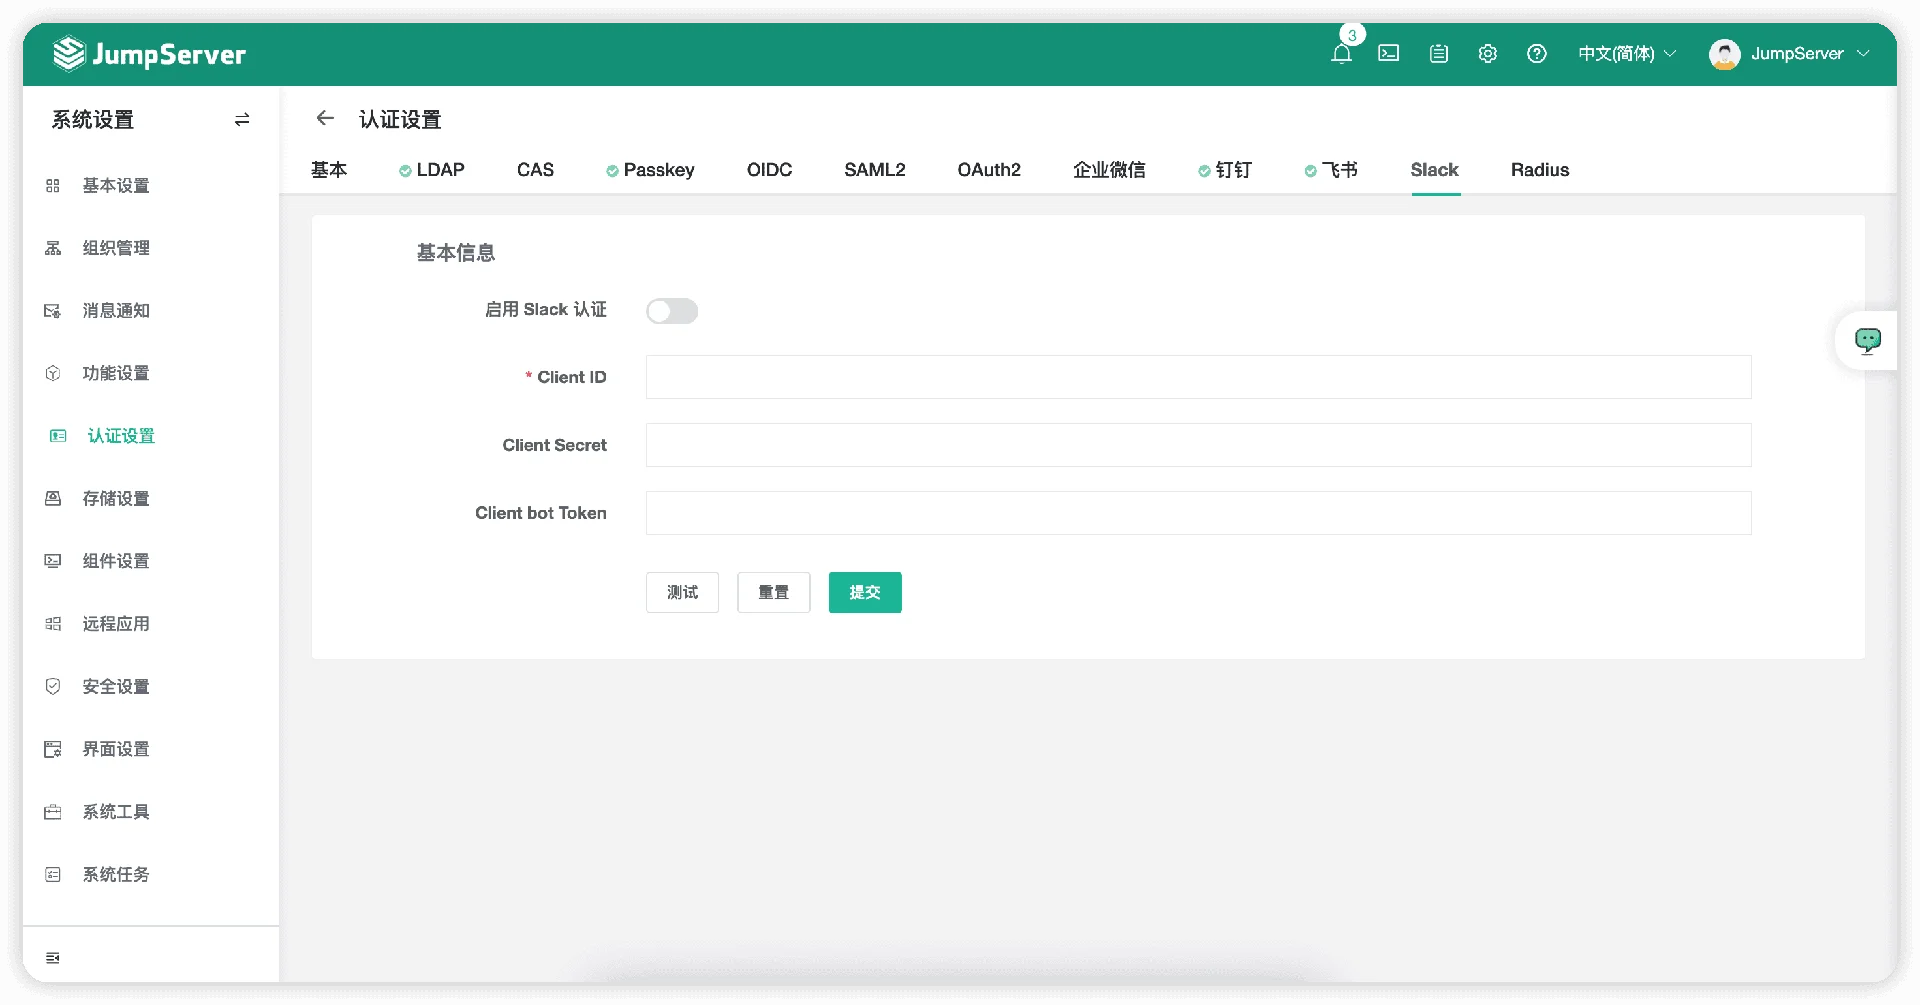Switch to the OAuth2 tab
The height and width of the screenshot is (1005, 1920).
coord(989,170)
